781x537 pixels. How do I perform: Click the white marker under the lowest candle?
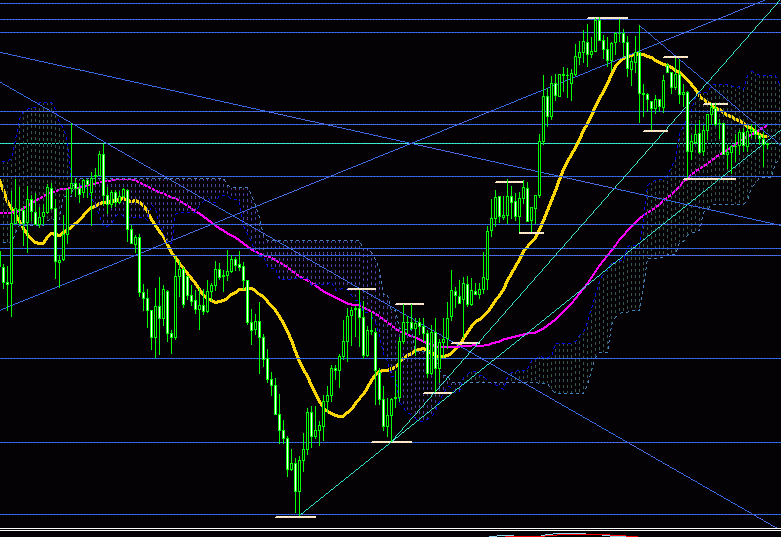pos(295,517)
